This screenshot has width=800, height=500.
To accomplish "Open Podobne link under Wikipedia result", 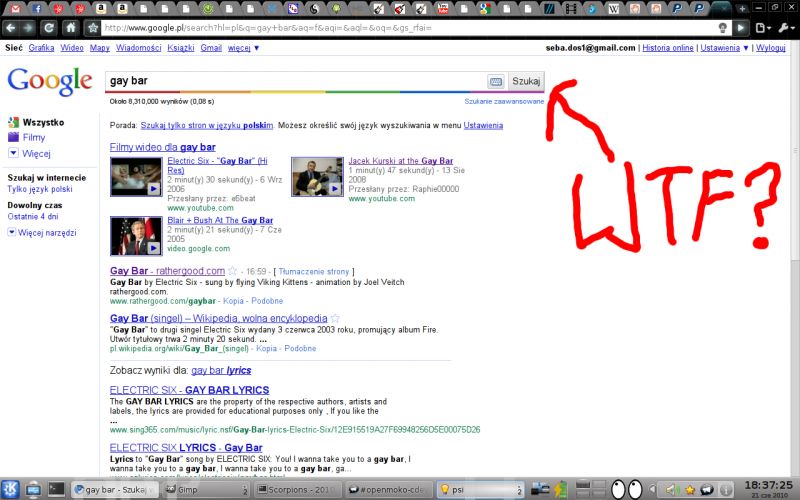I will (x=300, y=348).
